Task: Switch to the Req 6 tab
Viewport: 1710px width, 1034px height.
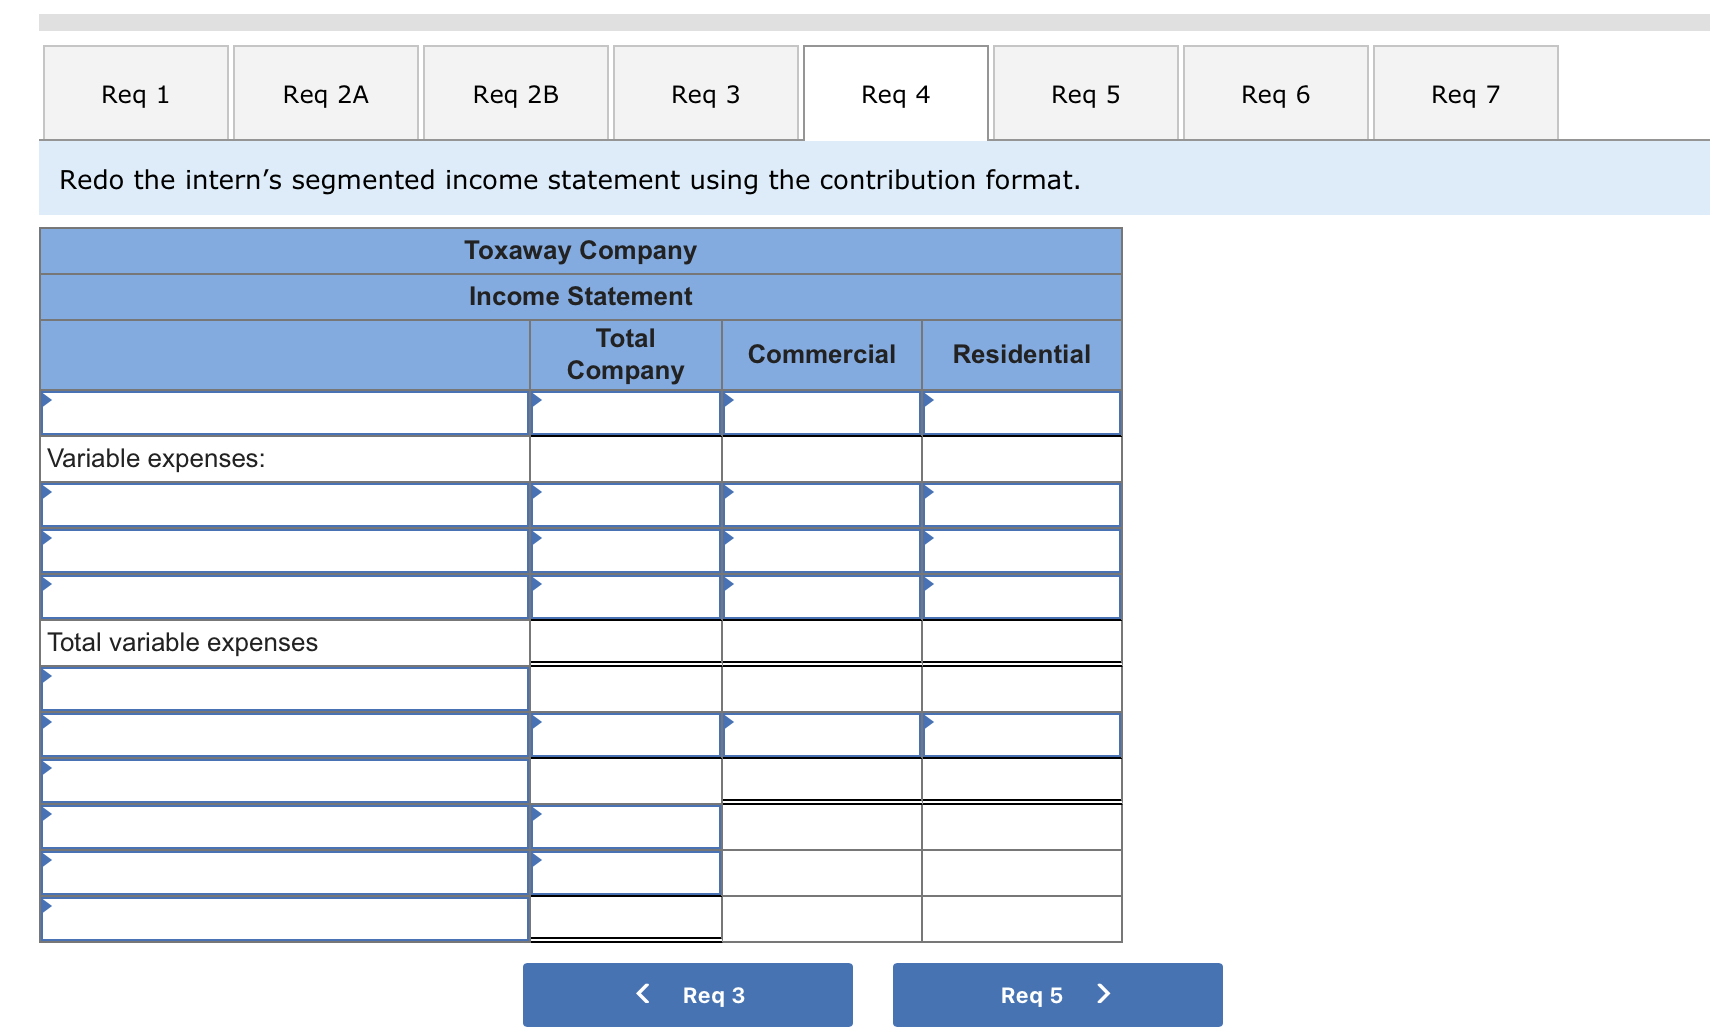Action: [1275, 92]
